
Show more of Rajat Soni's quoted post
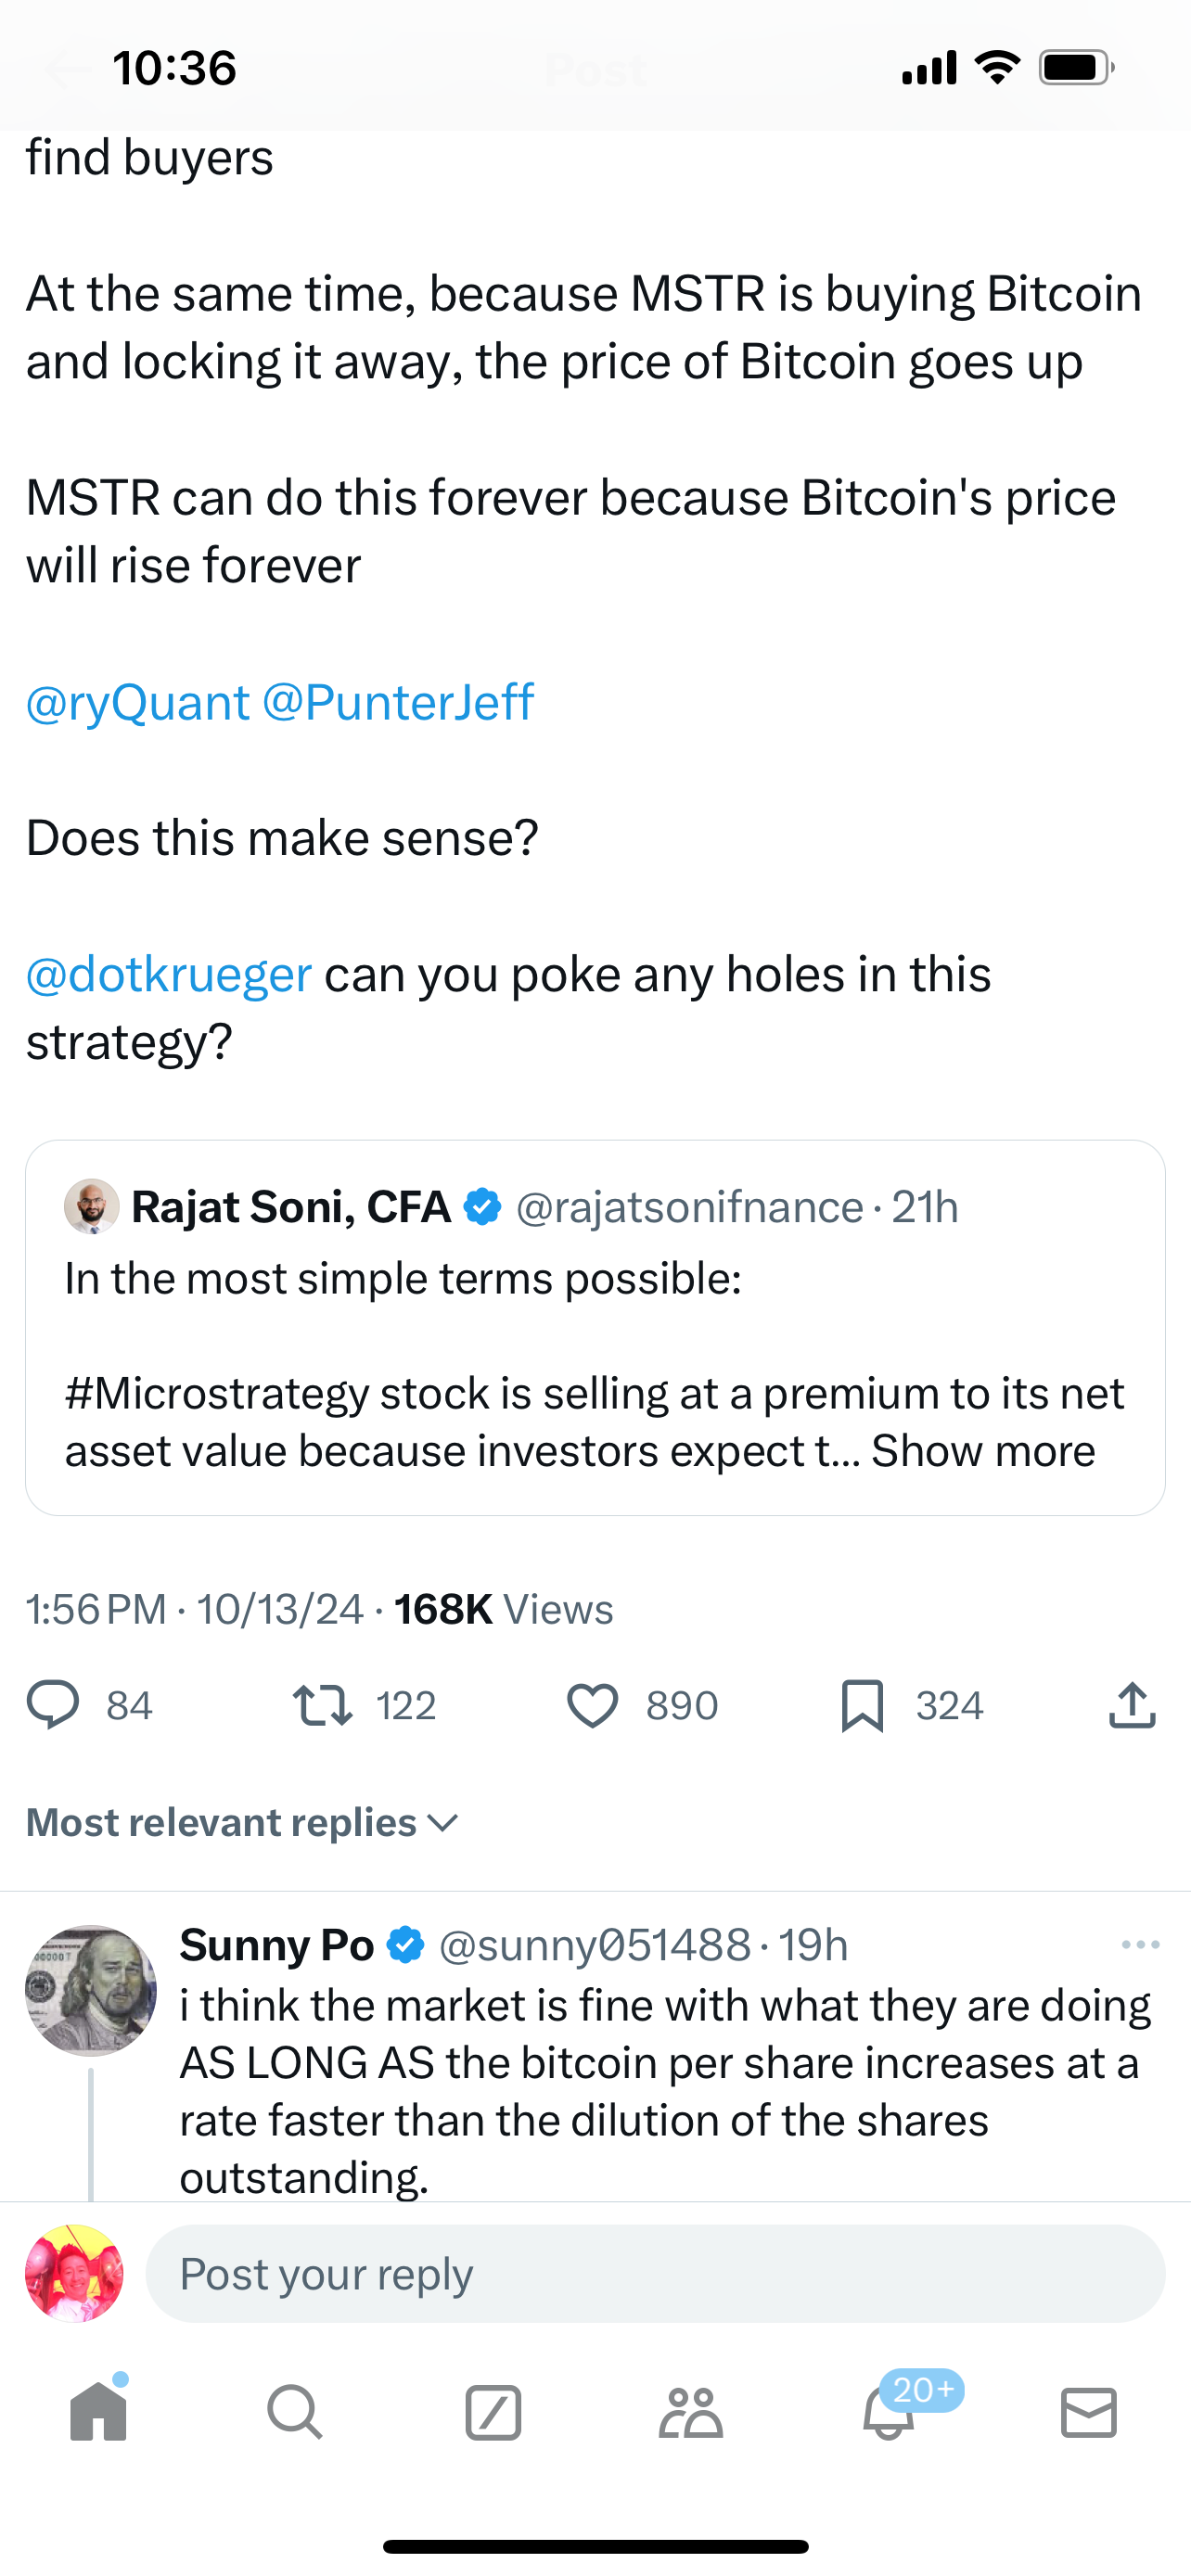[983, 1451]
